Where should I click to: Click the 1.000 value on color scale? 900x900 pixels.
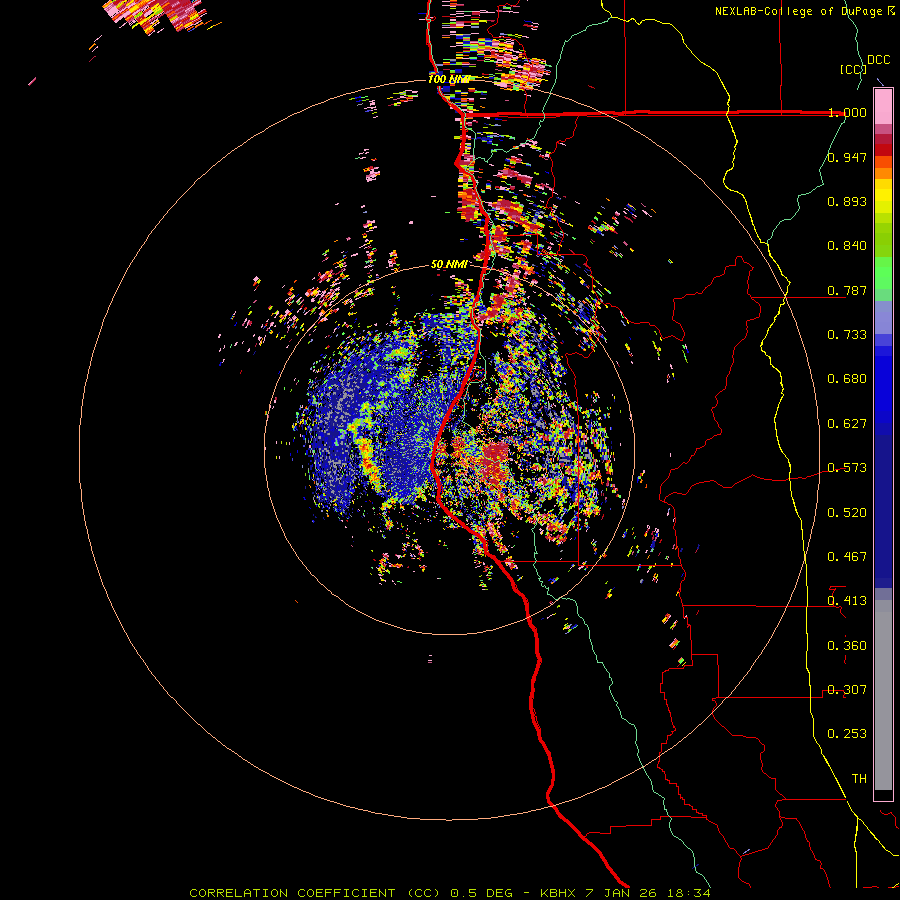(x=847, y=112)
